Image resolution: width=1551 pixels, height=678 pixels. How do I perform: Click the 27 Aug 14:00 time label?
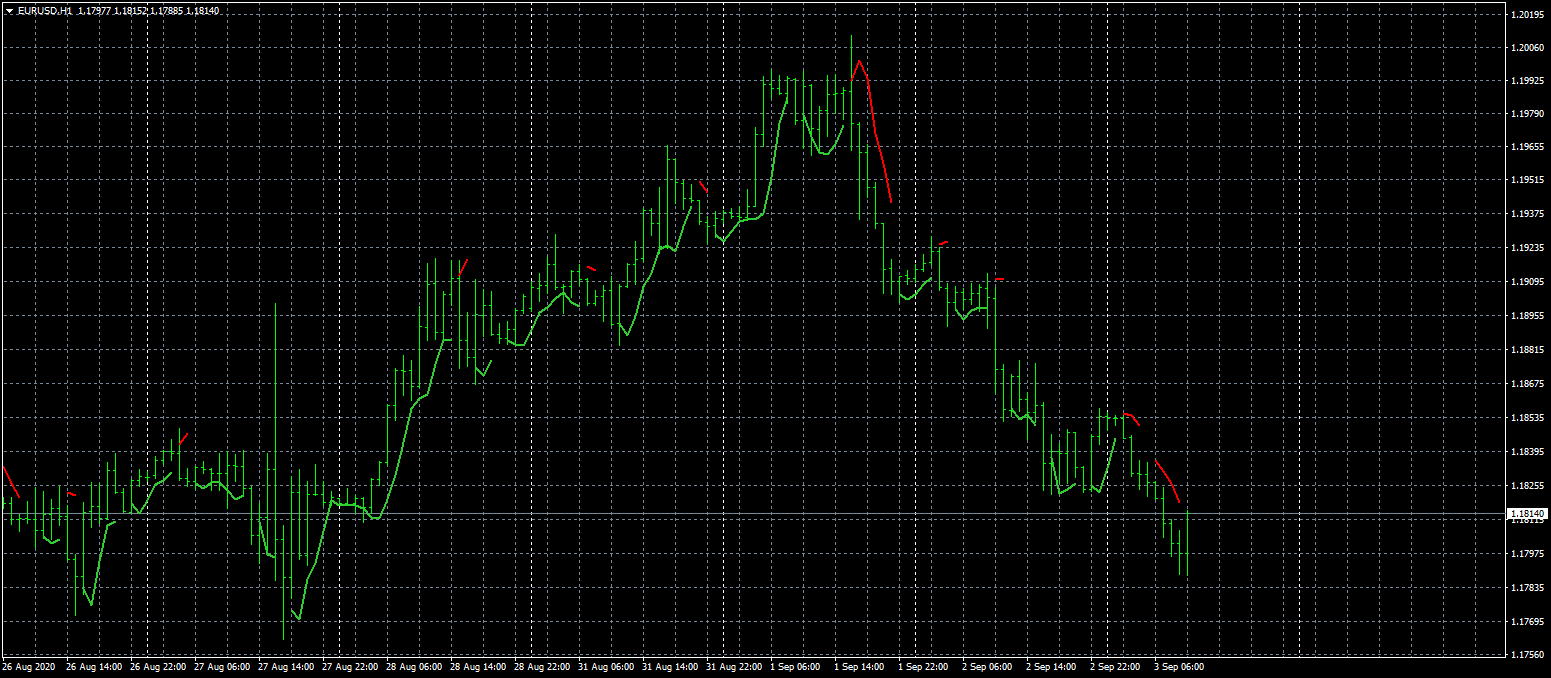click(286, 667)
